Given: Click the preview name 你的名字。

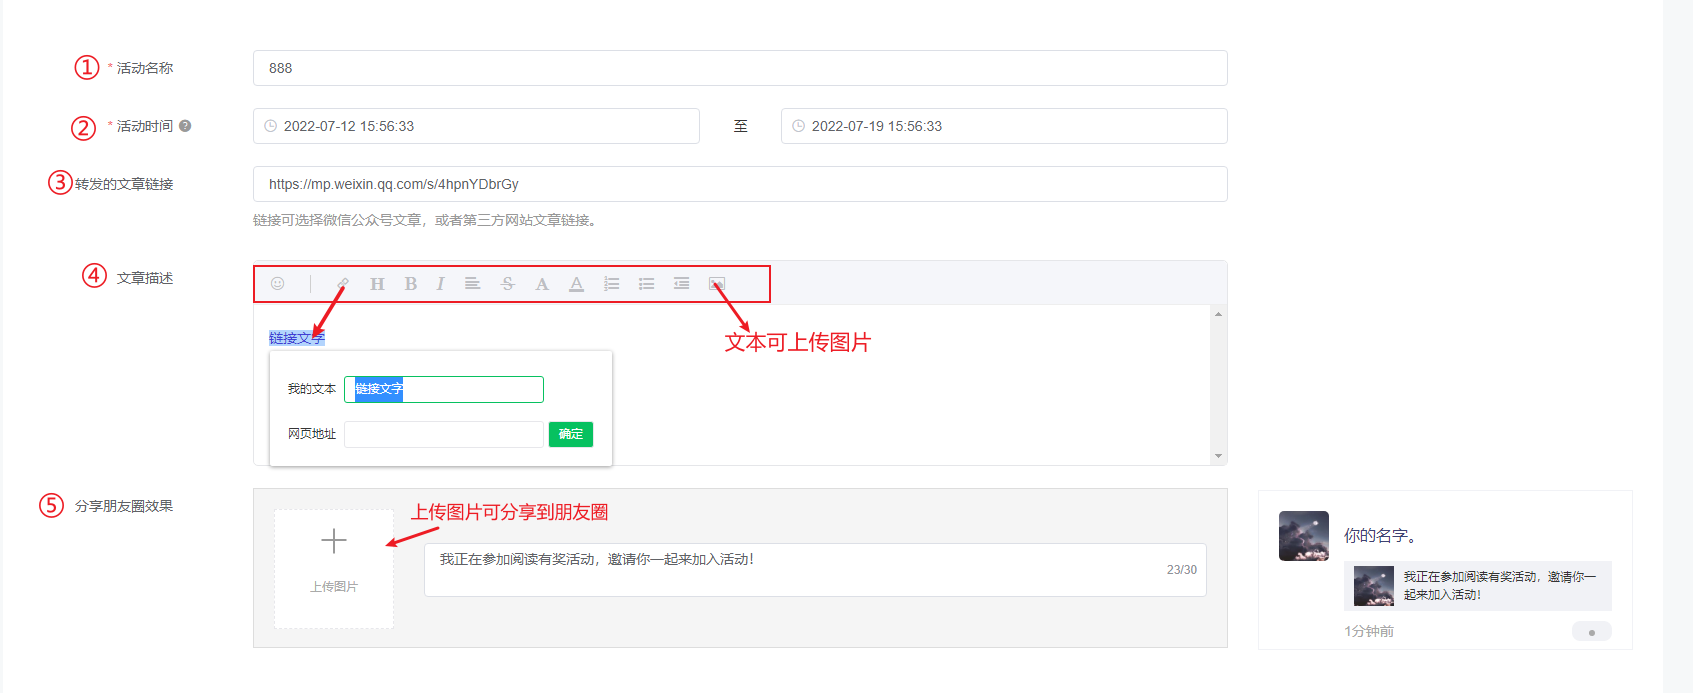Looking at the screenshot, I should pyautogui.click(x=1380, y=536).
